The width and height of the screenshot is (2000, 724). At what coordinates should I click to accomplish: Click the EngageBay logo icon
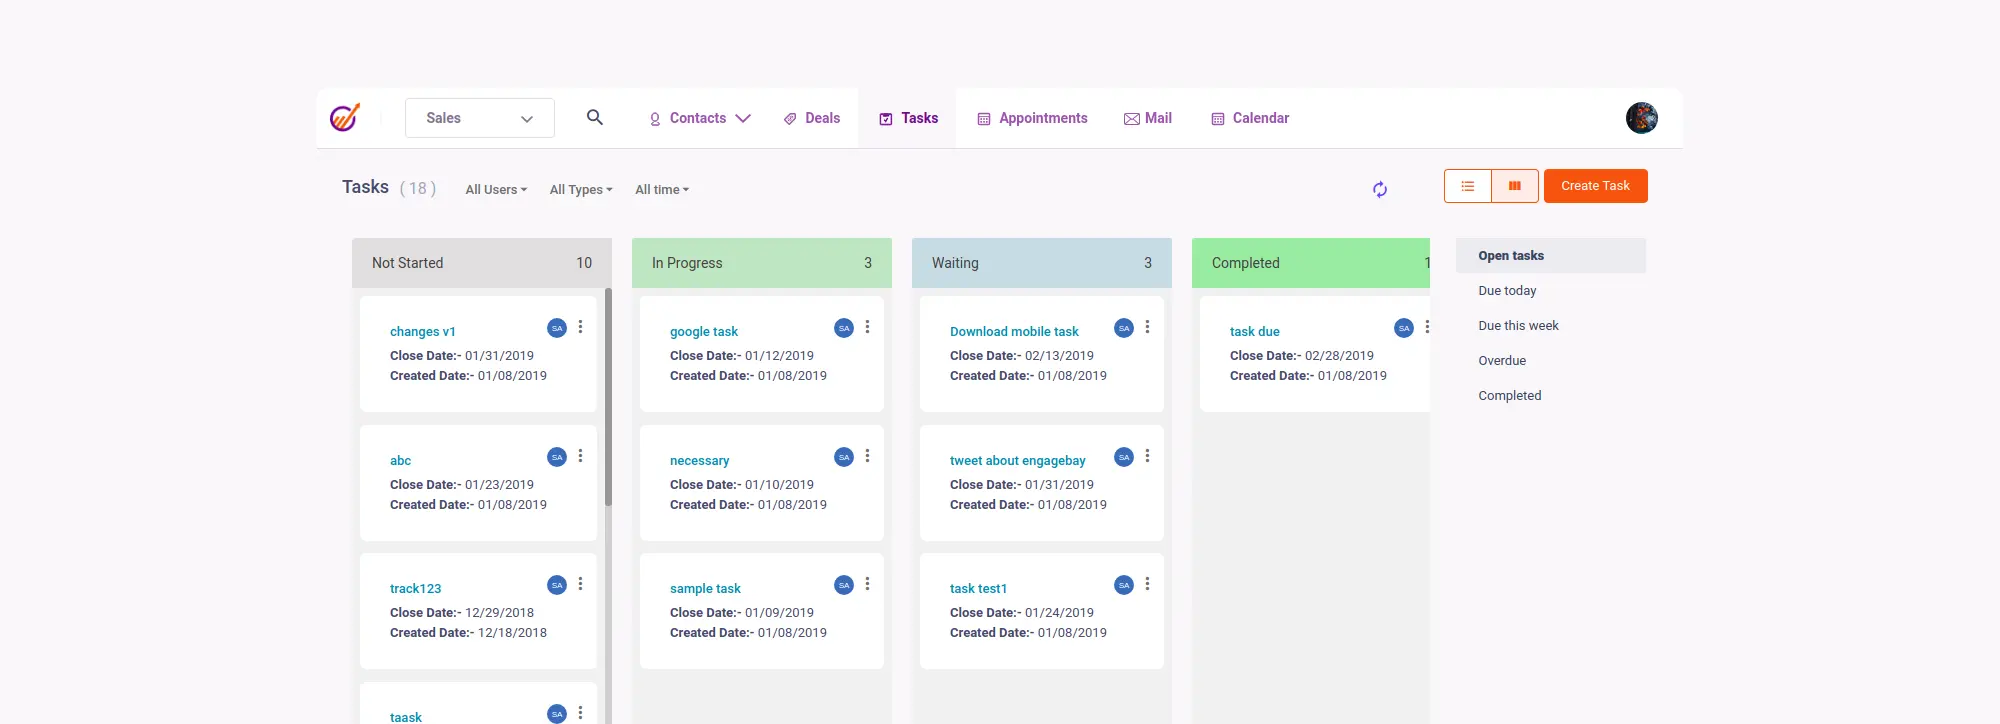[x=345, y=118]
